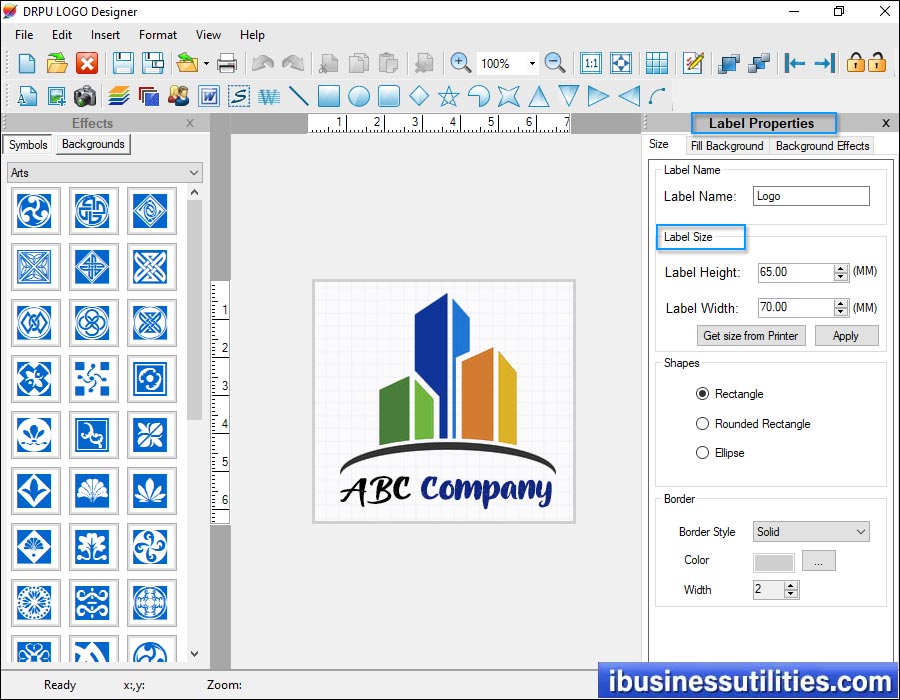
Task: Select the Rectangle shape radio button
Action: 703,394
